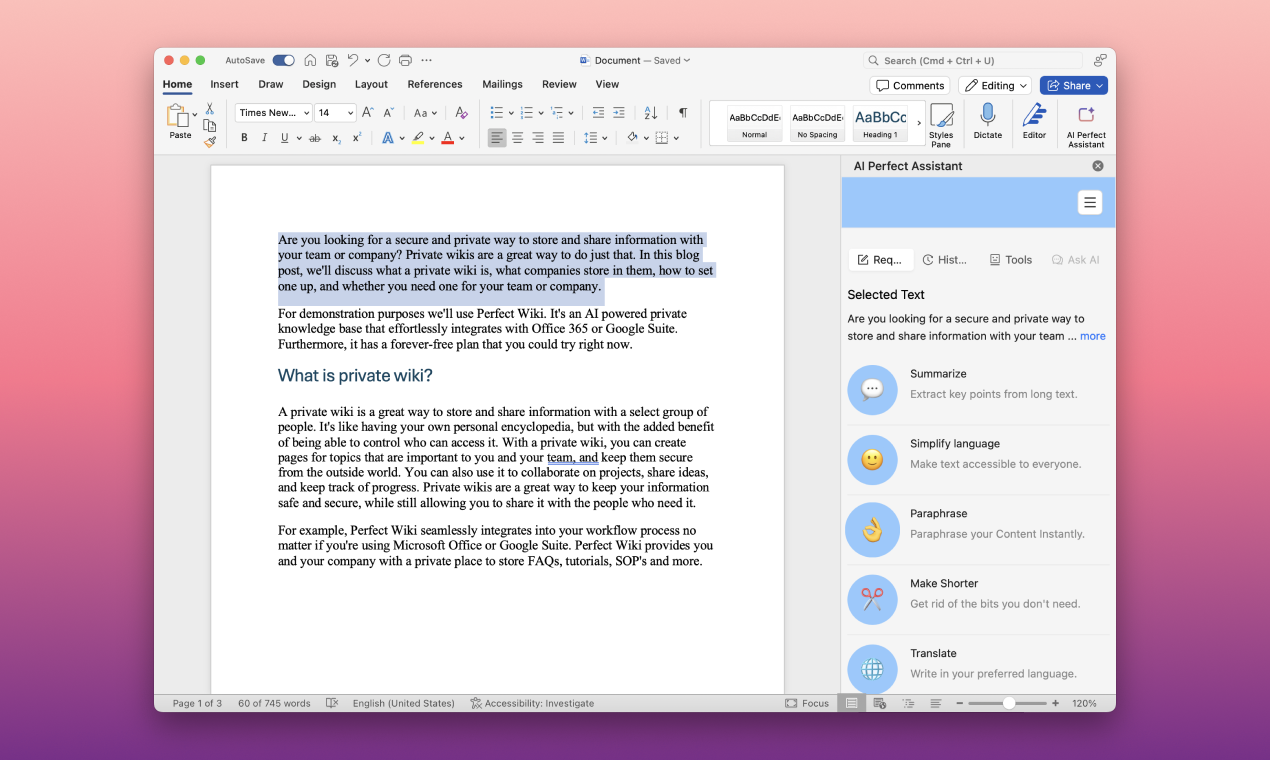This screenshot has width=1270, height=760.
Task: Increase font size with larger A icon
Action: click(368, 113)
